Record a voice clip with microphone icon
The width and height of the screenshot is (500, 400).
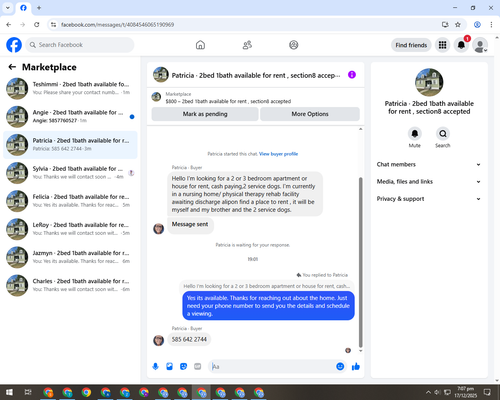155,367
